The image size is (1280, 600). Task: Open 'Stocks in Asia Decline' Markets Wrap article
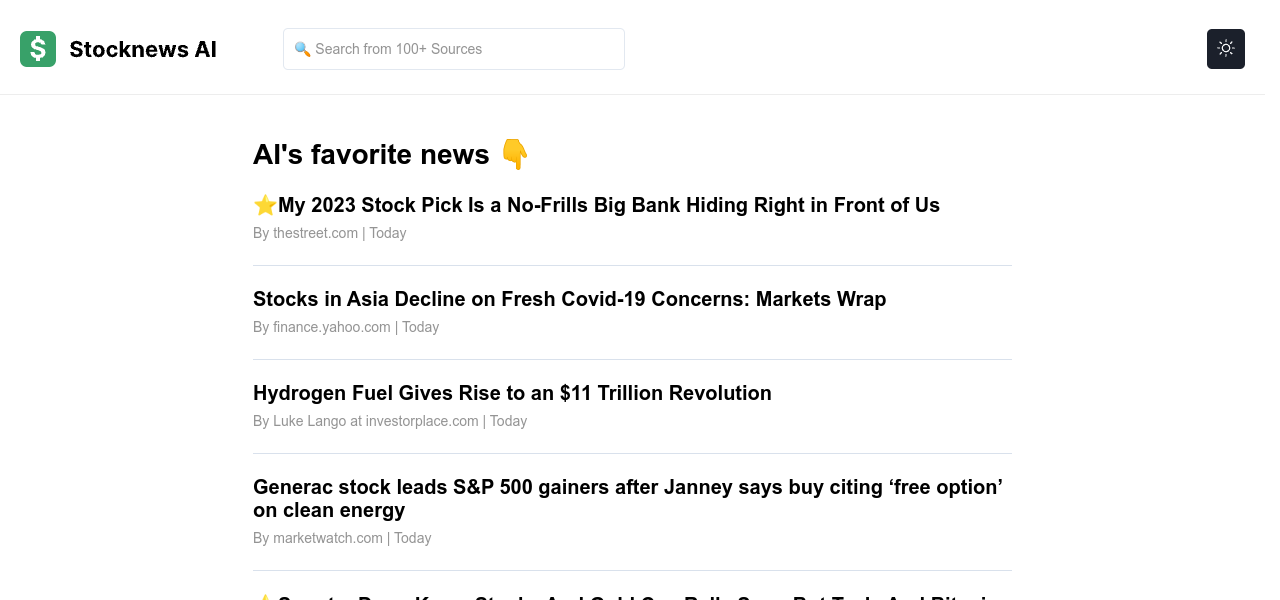coord(569,299)
